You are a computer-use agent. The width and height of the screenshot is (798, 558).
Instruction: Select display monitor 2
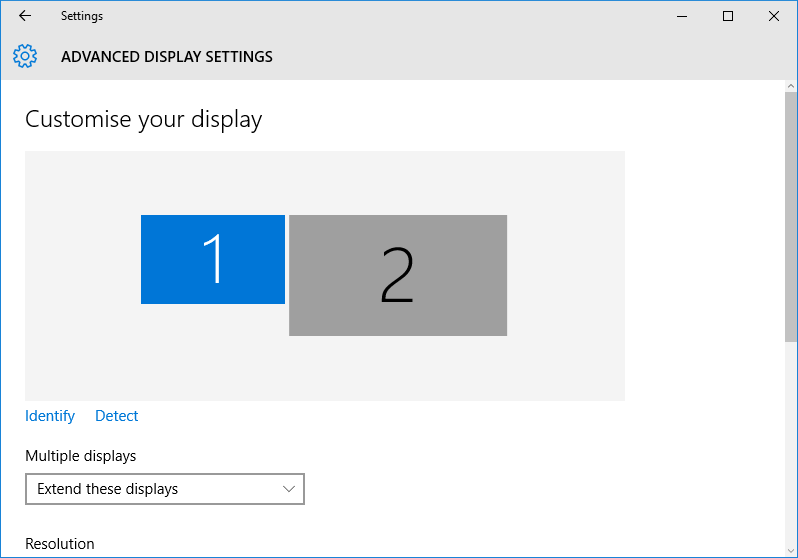click(x=398, y=275)
